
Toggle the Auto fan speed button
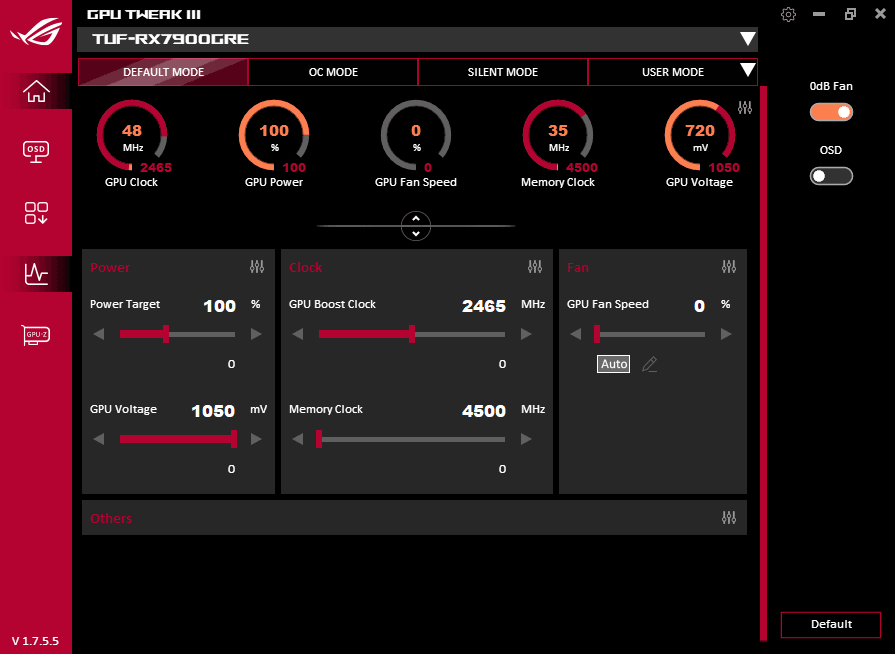[613, 364]
